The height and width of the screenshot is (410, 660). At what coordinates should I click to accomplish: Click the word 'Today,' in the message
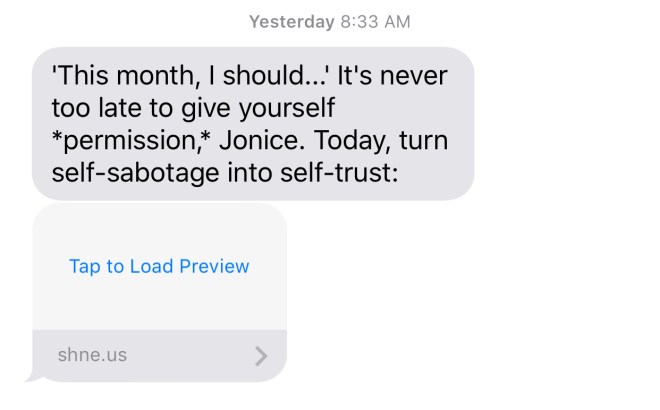pos(353,141)
